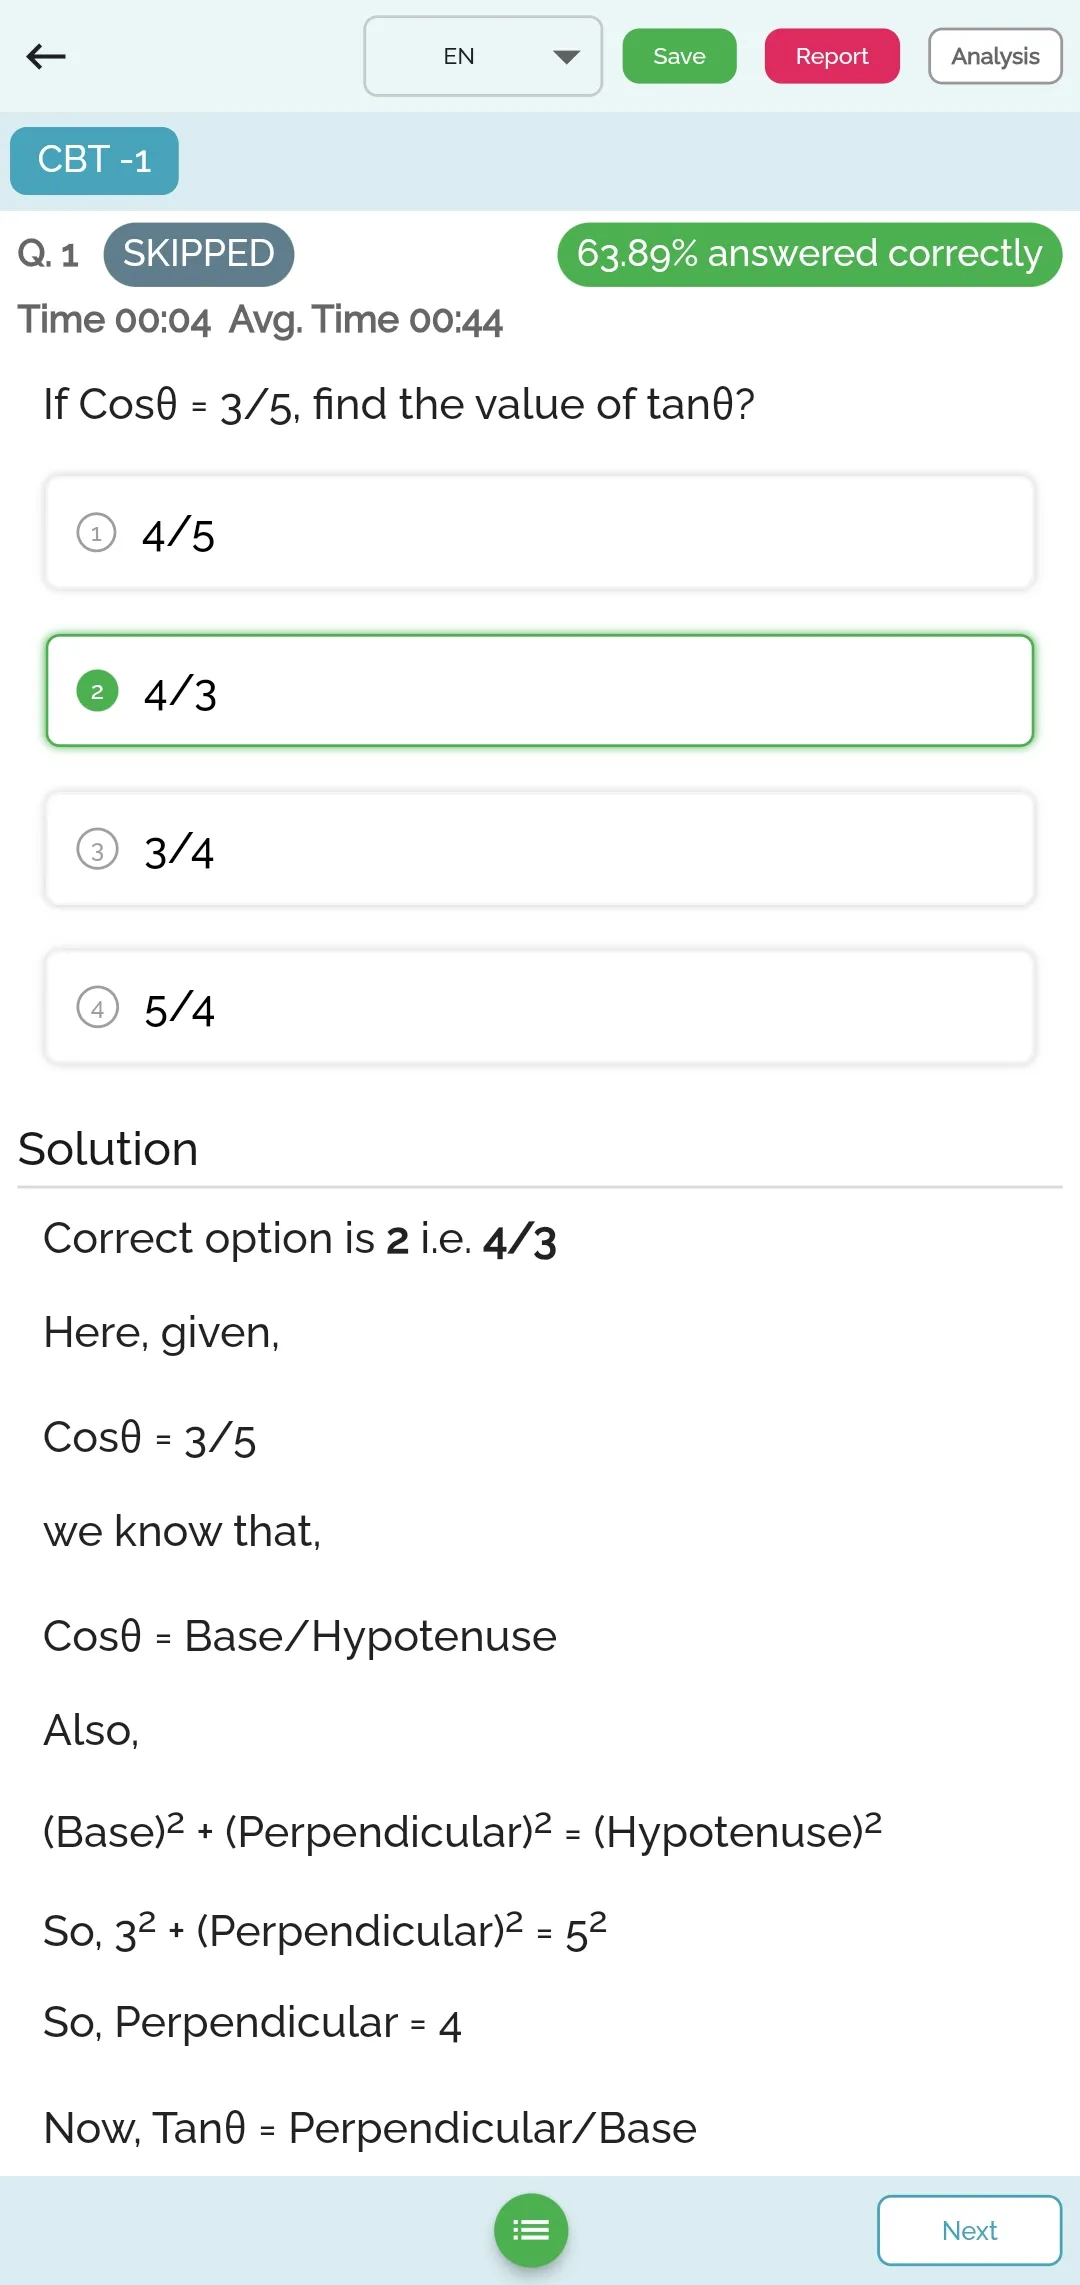Tap the Solution section heading

(x=108, y=1148)
